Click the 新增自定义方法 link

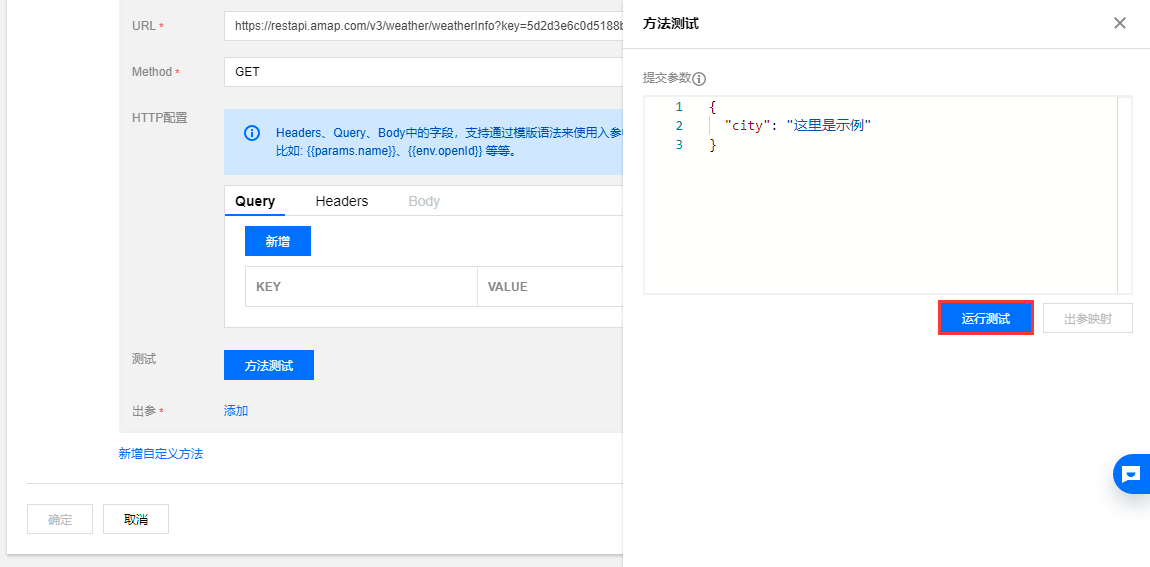click(x=161, y=453)
